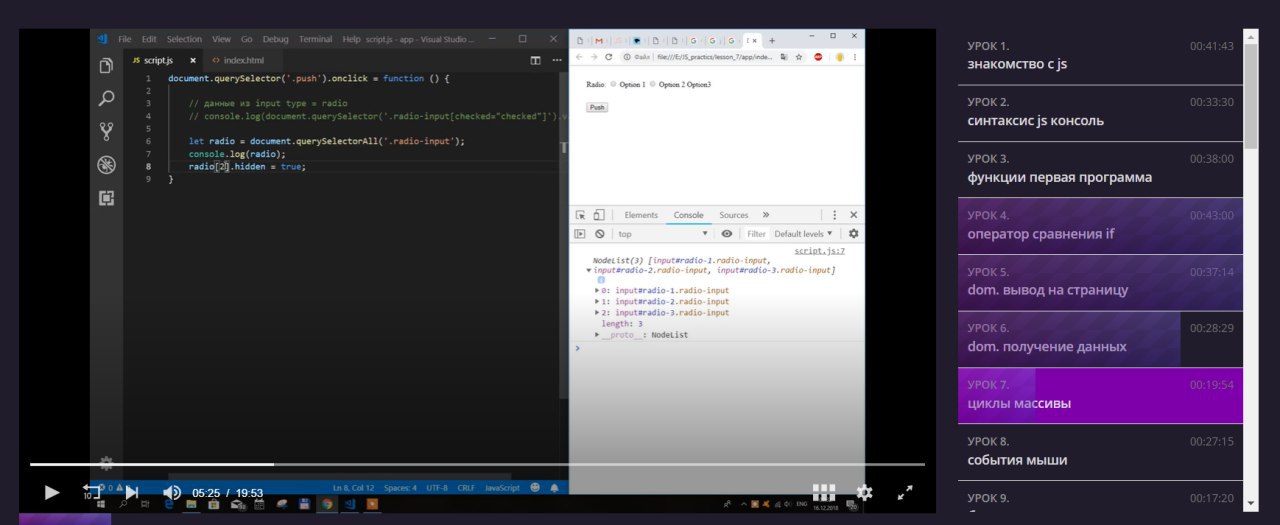
Task: Focus the console Filter input
Action: (757, 234)
